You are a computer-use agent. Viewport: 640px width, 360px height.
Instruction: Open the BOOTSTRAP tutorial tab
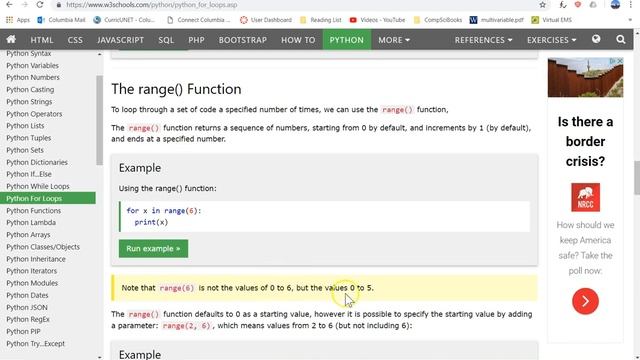pyautogui.click(x=243, y=40)
